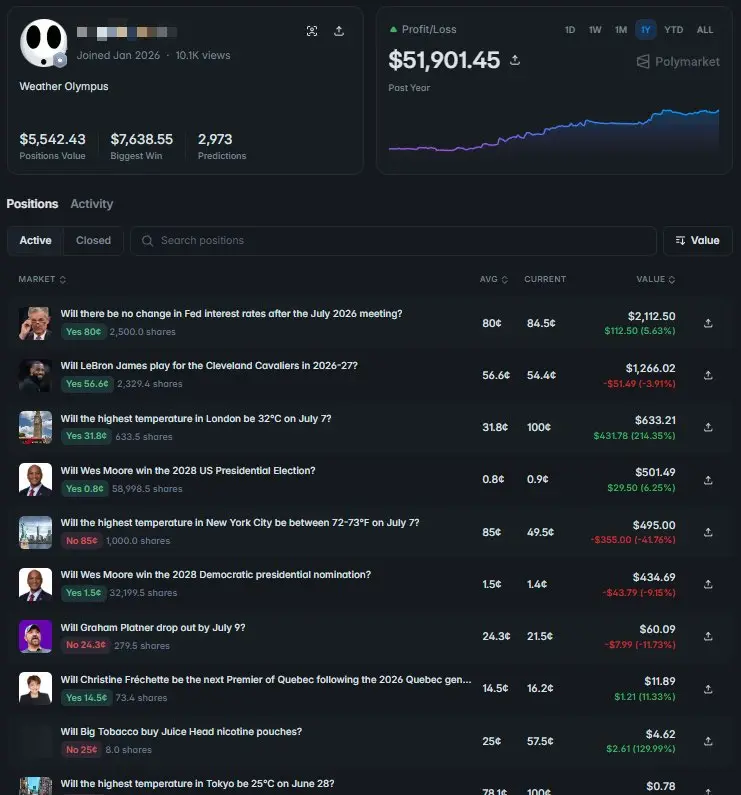Open the New York City skyline thumbnail
Image resolution: width=741 pixels, height=795 pixels.
coord(36,532)
